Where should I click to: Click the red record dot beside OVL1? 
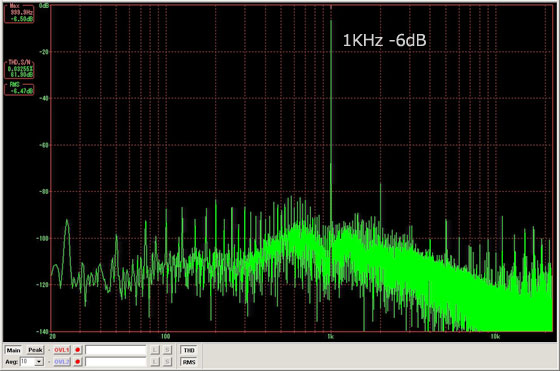tap(78, 350)
